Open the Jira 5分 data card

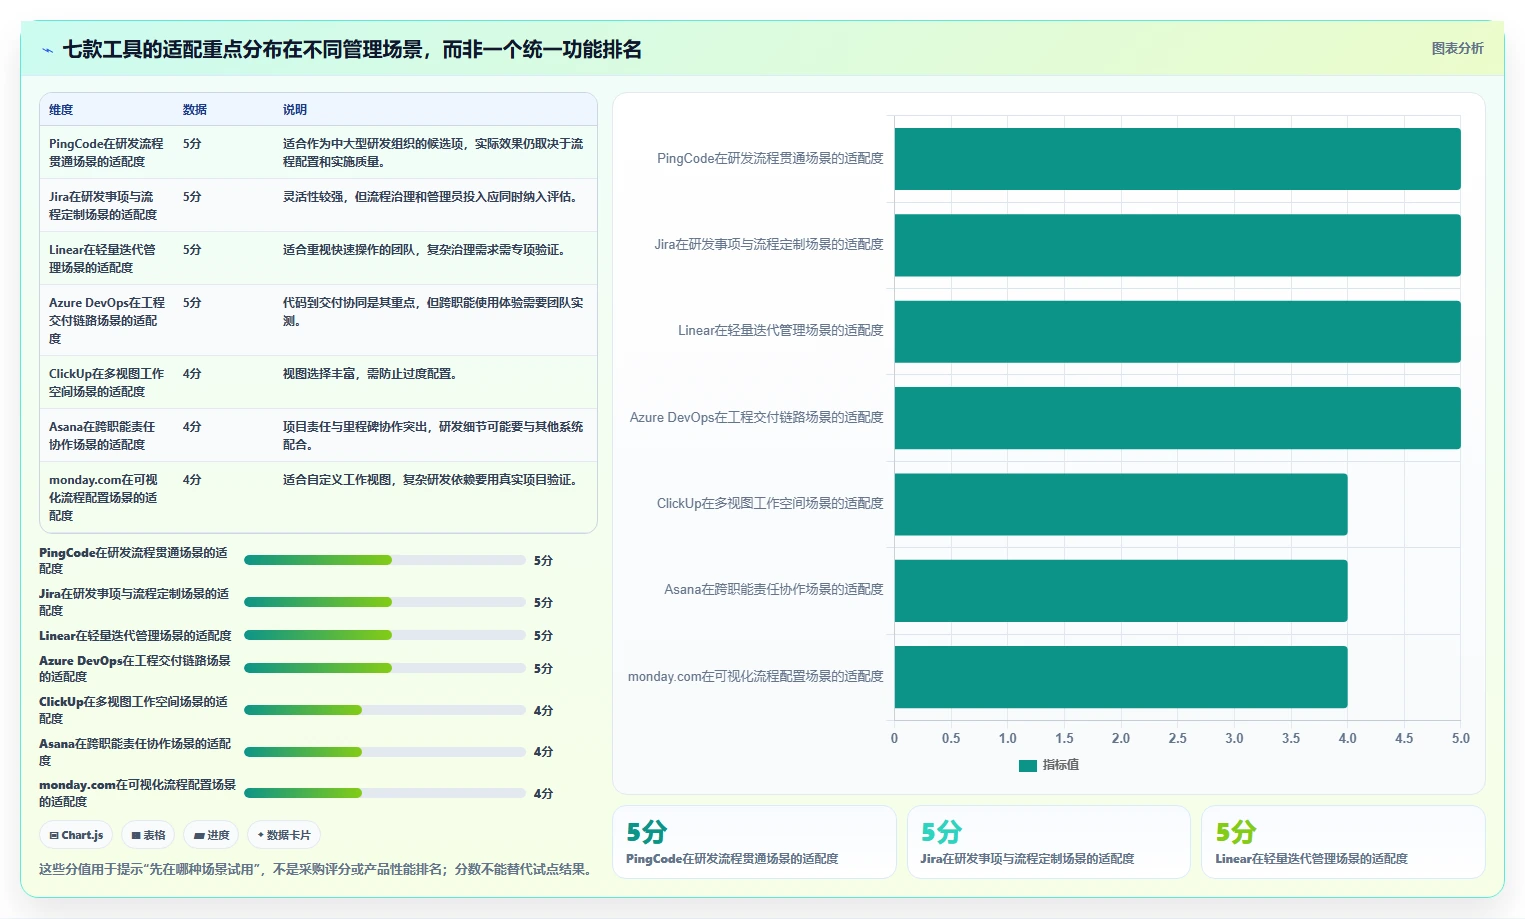coord(1048,842)
